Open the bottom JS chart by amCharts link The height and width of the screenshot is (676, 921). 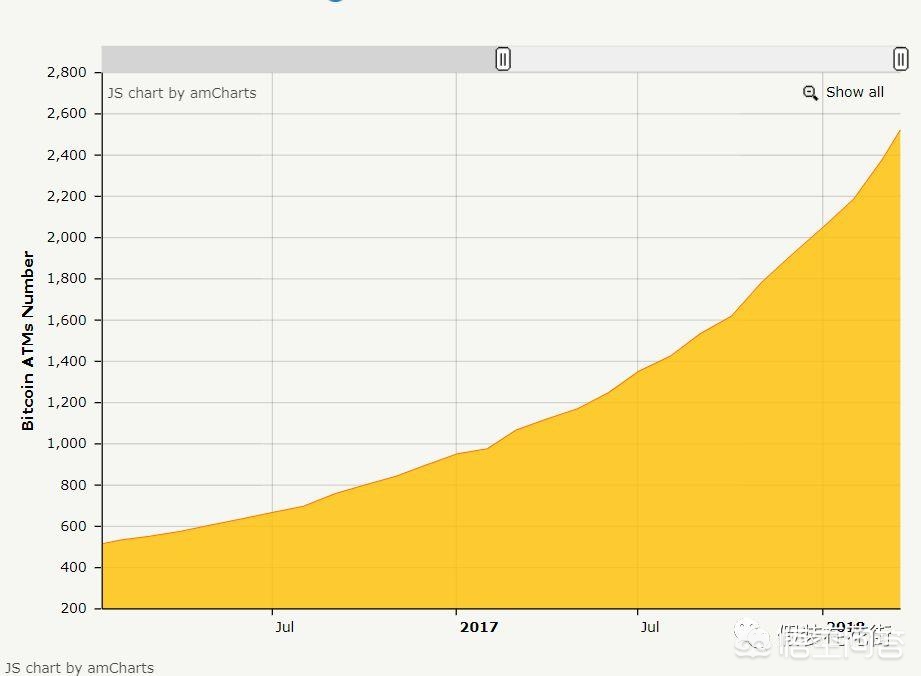(79, 668)
